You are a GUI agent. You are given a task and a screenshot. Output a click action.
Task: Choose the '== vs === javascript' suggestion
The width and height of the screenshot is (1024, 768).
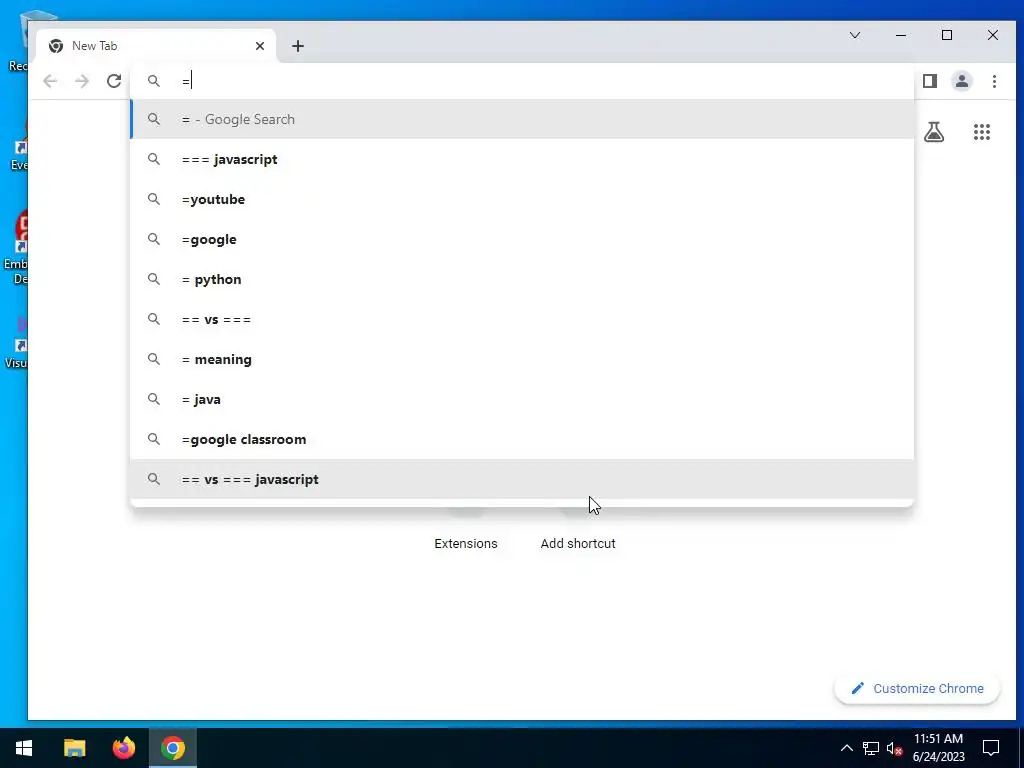tap(522, 479)
